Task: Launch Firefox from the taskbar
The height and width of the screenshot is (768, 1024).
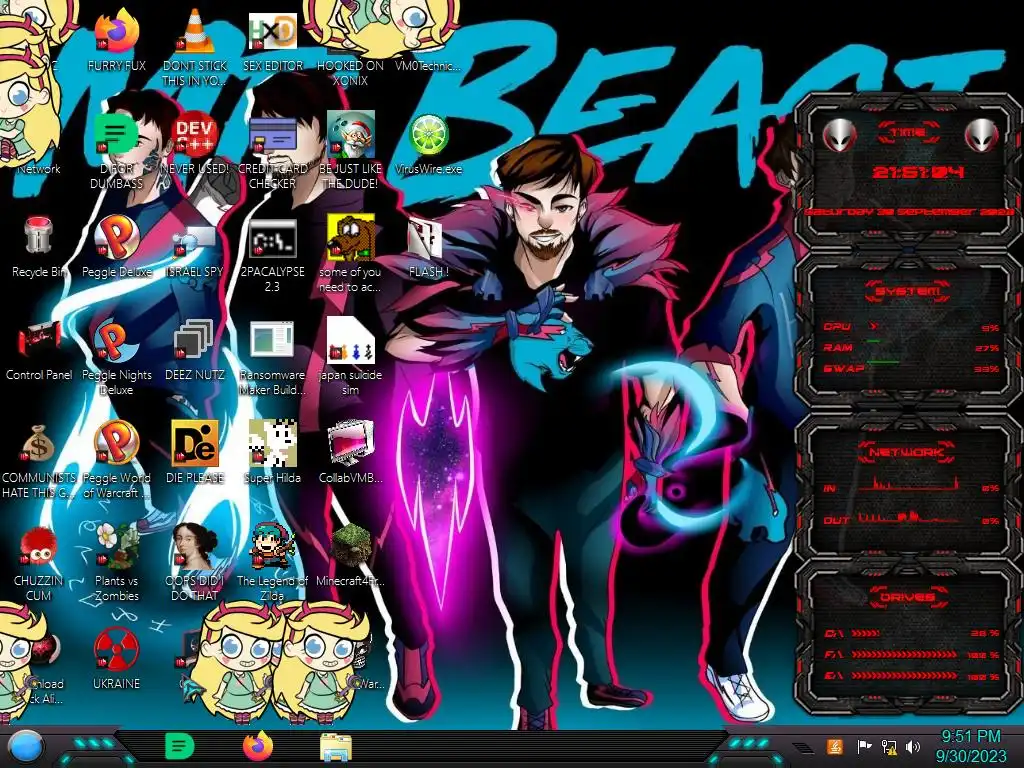Action: 257,746
